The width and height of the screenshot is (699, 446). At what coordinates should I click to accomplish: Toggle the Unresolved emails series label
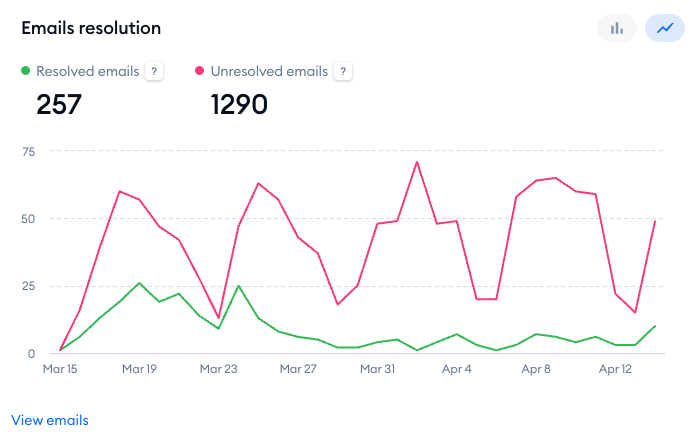[x=268, y=72]
